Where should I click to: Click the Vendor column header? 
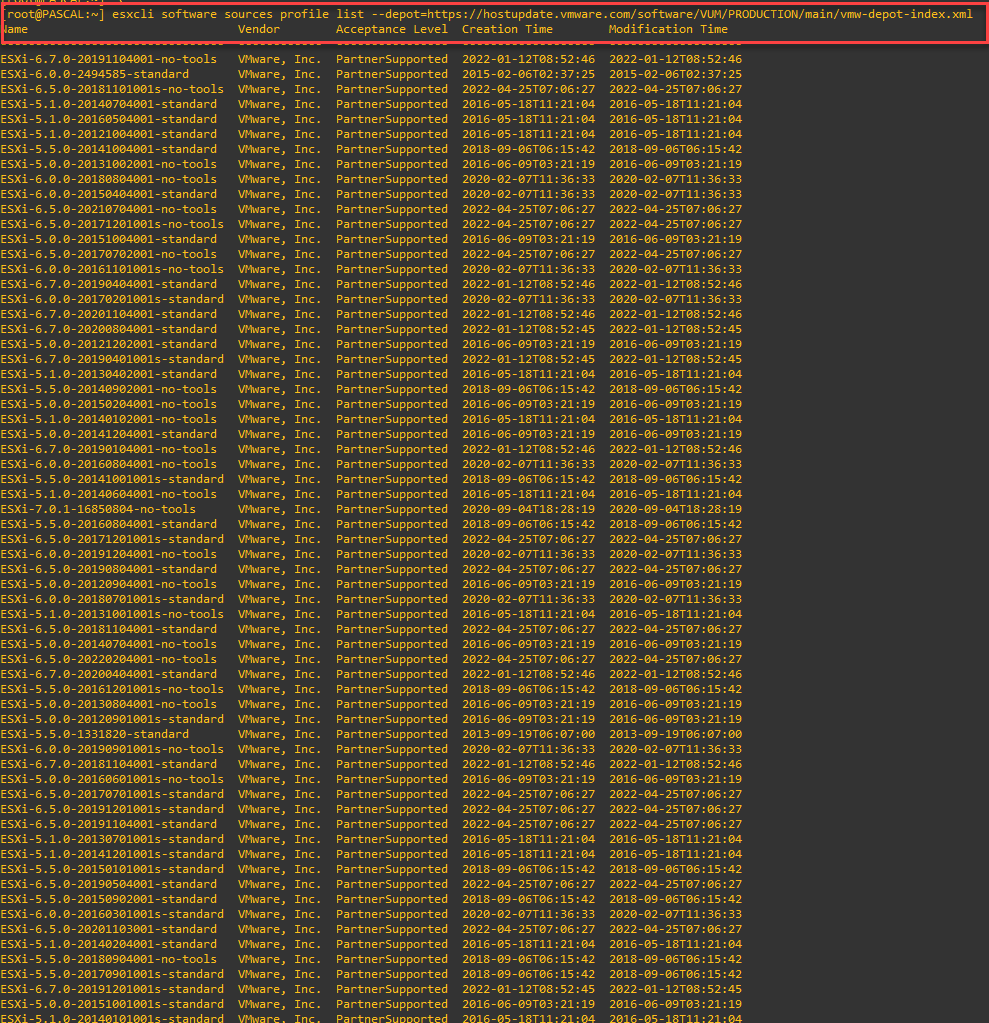click(x=259, y=29)
